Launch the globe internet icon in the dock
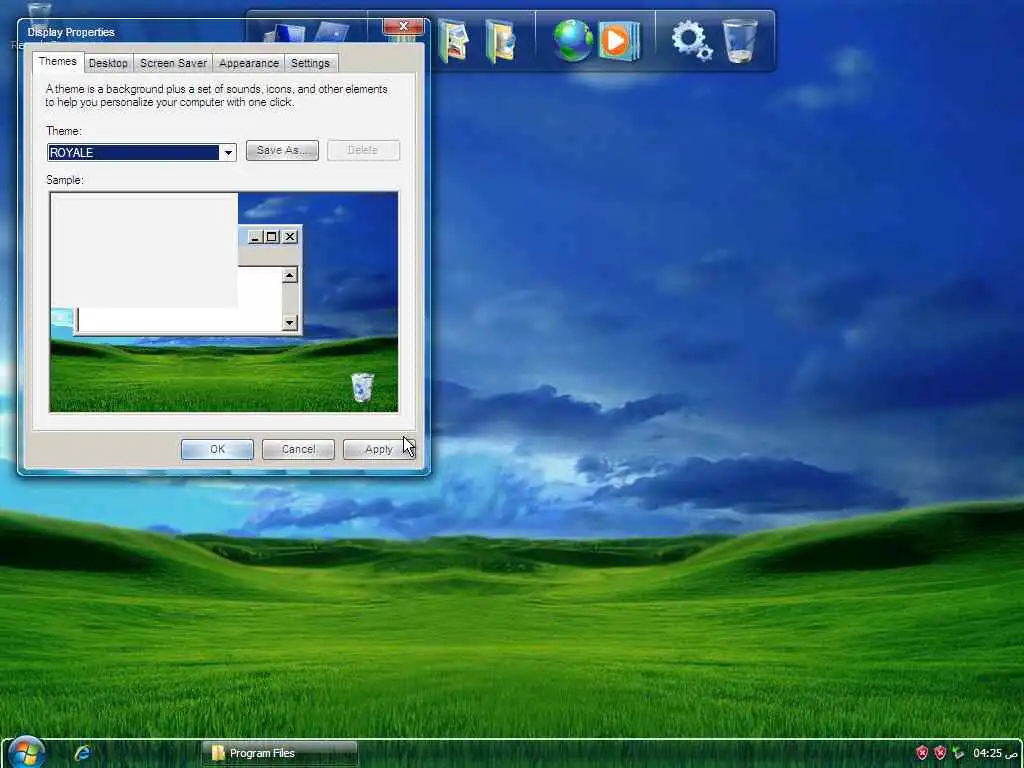The width and height of the screenshot is (1024, 768). [573, 40]
